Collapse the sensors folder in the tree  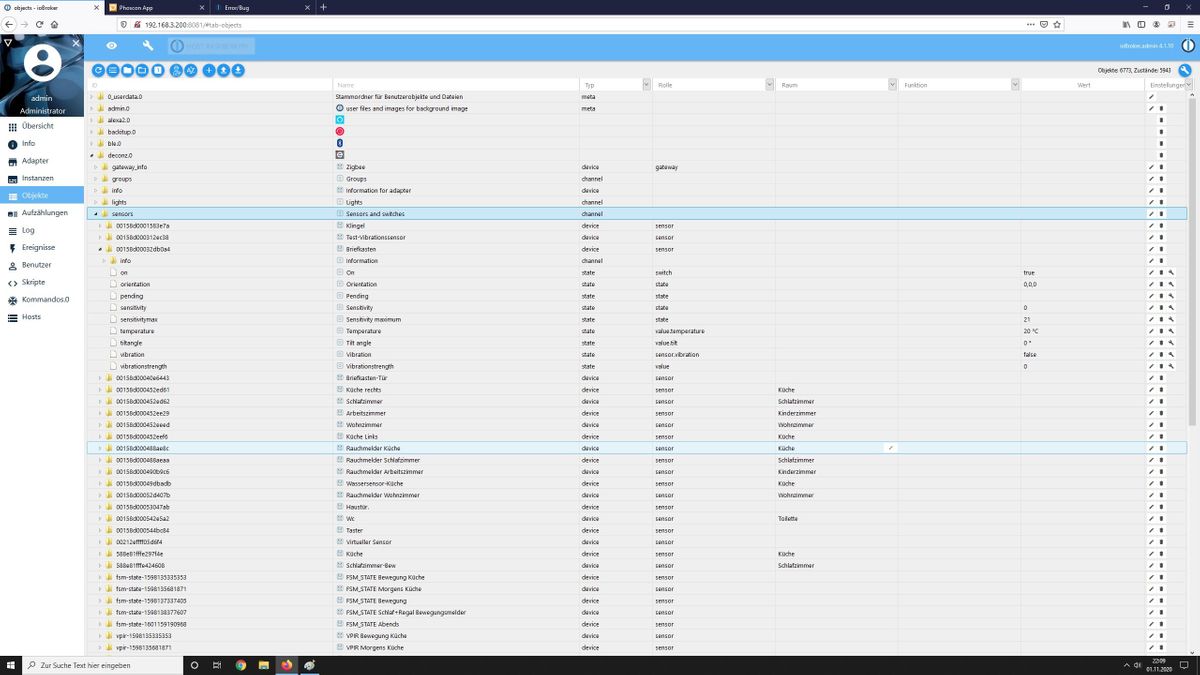pyautogui.click(x=96, y=214)
